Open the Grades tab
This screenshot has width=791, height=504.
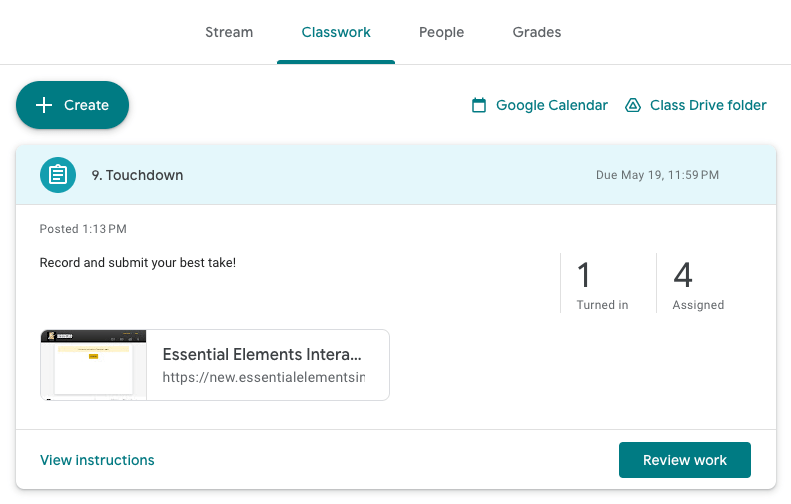(x=537, y=32)
